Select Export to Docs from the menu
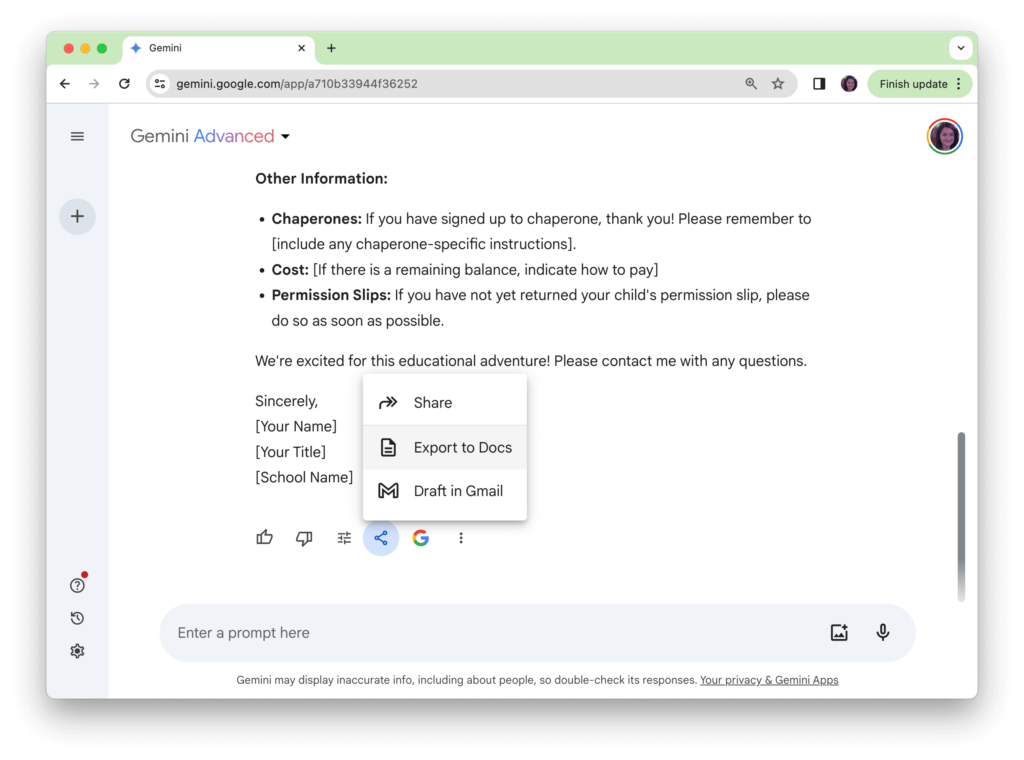The height and width of the screenshot is (760, 1024). tap(463, 447)
